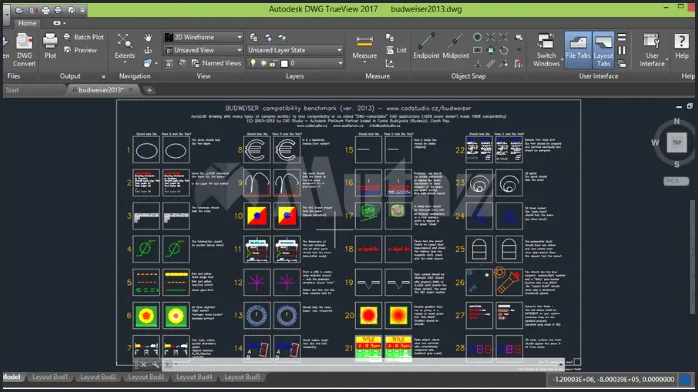Expand the Measure dropdown arrow
This screenshot has width=698, height=392.
click(365, 63)
